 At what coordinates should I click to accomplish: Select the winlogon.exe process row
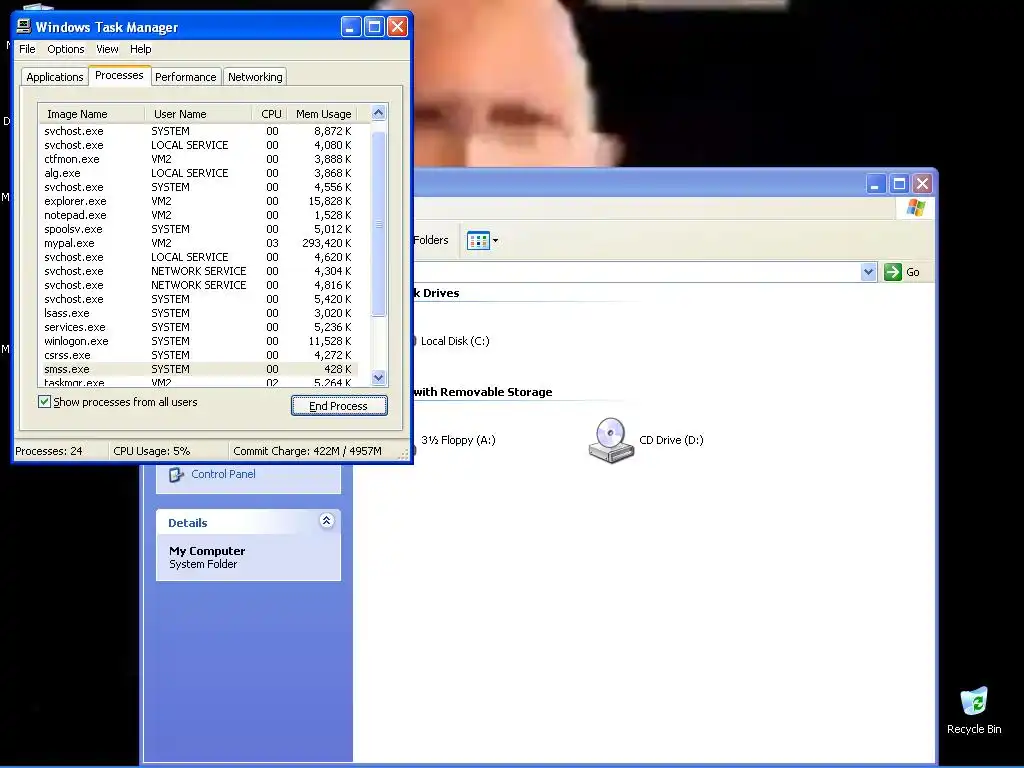[199, 341]
